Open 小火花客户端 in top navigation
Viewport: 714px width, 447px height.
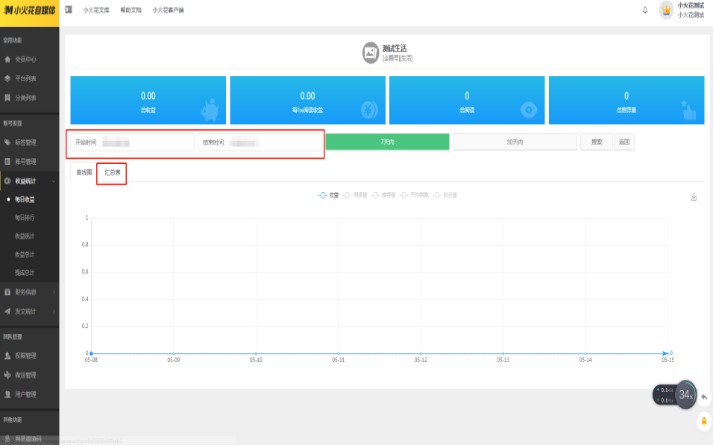tap(168, 10)
